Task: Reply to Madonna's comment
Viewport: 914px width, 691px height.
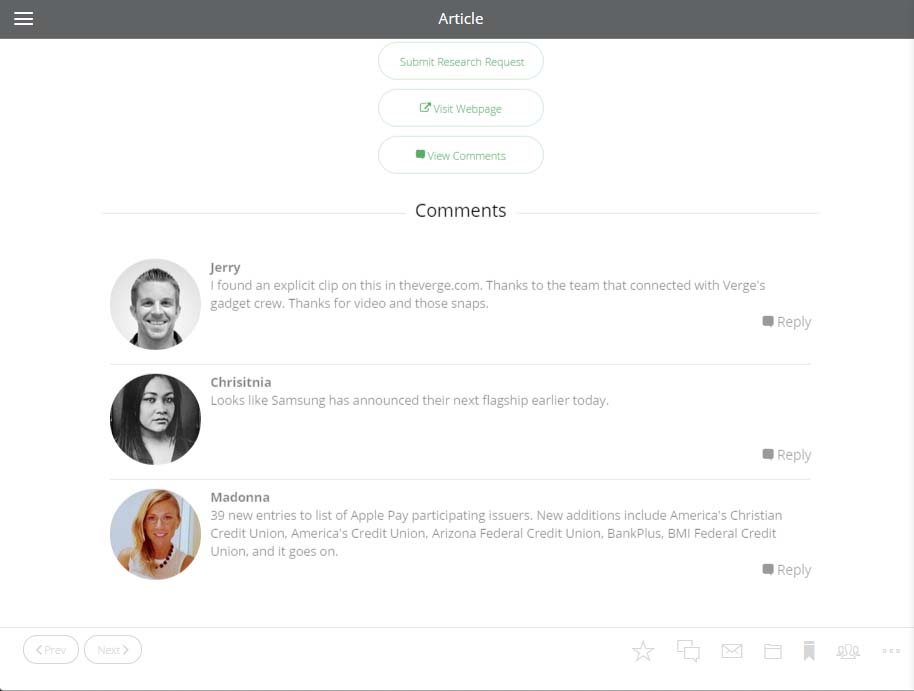Action: point(786,569)
